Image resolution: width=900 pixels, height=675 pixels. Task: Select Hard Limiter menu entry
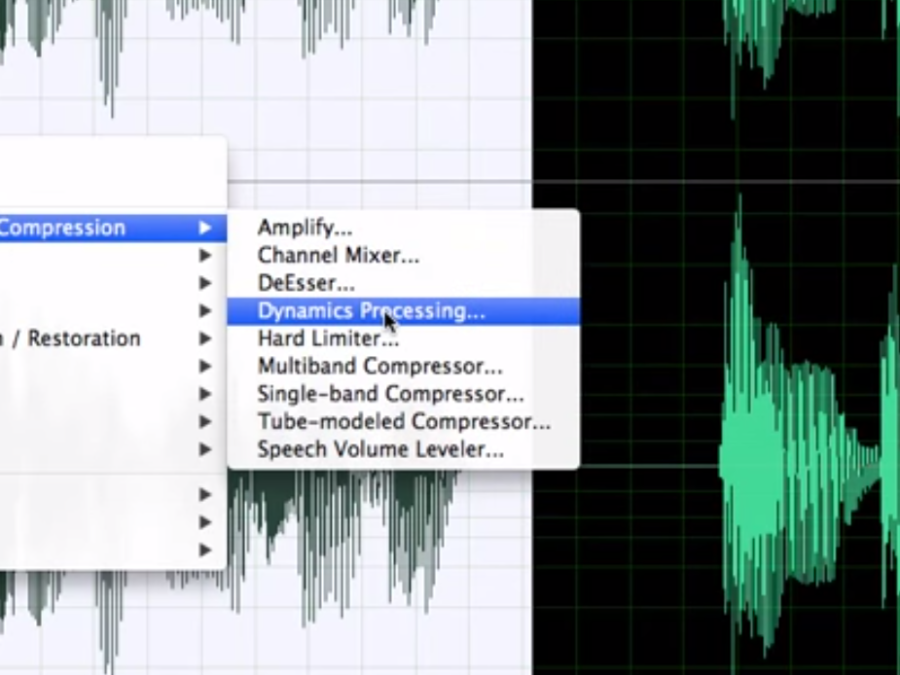(x=327, y=339)
